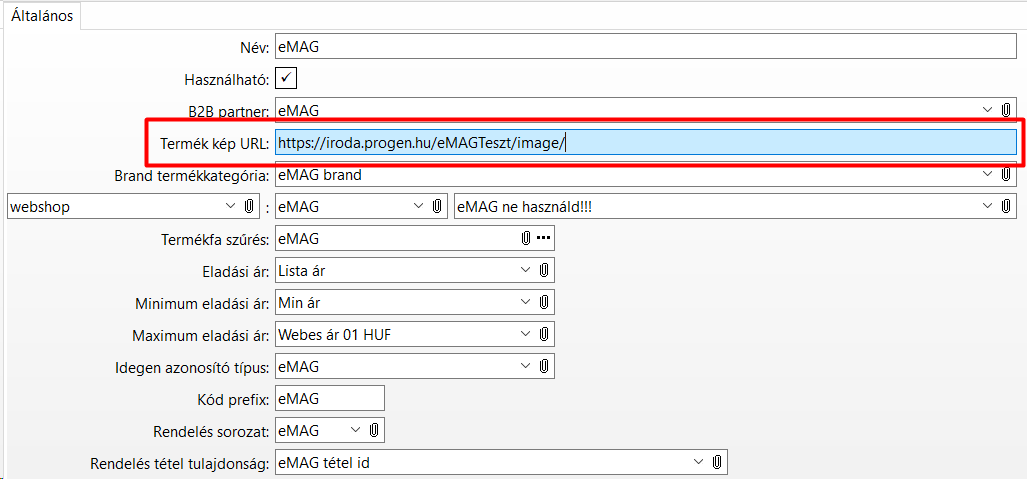Click the Termék kép URL field
The width and height of the screenshot is (1027, 479).
point(646,142)
